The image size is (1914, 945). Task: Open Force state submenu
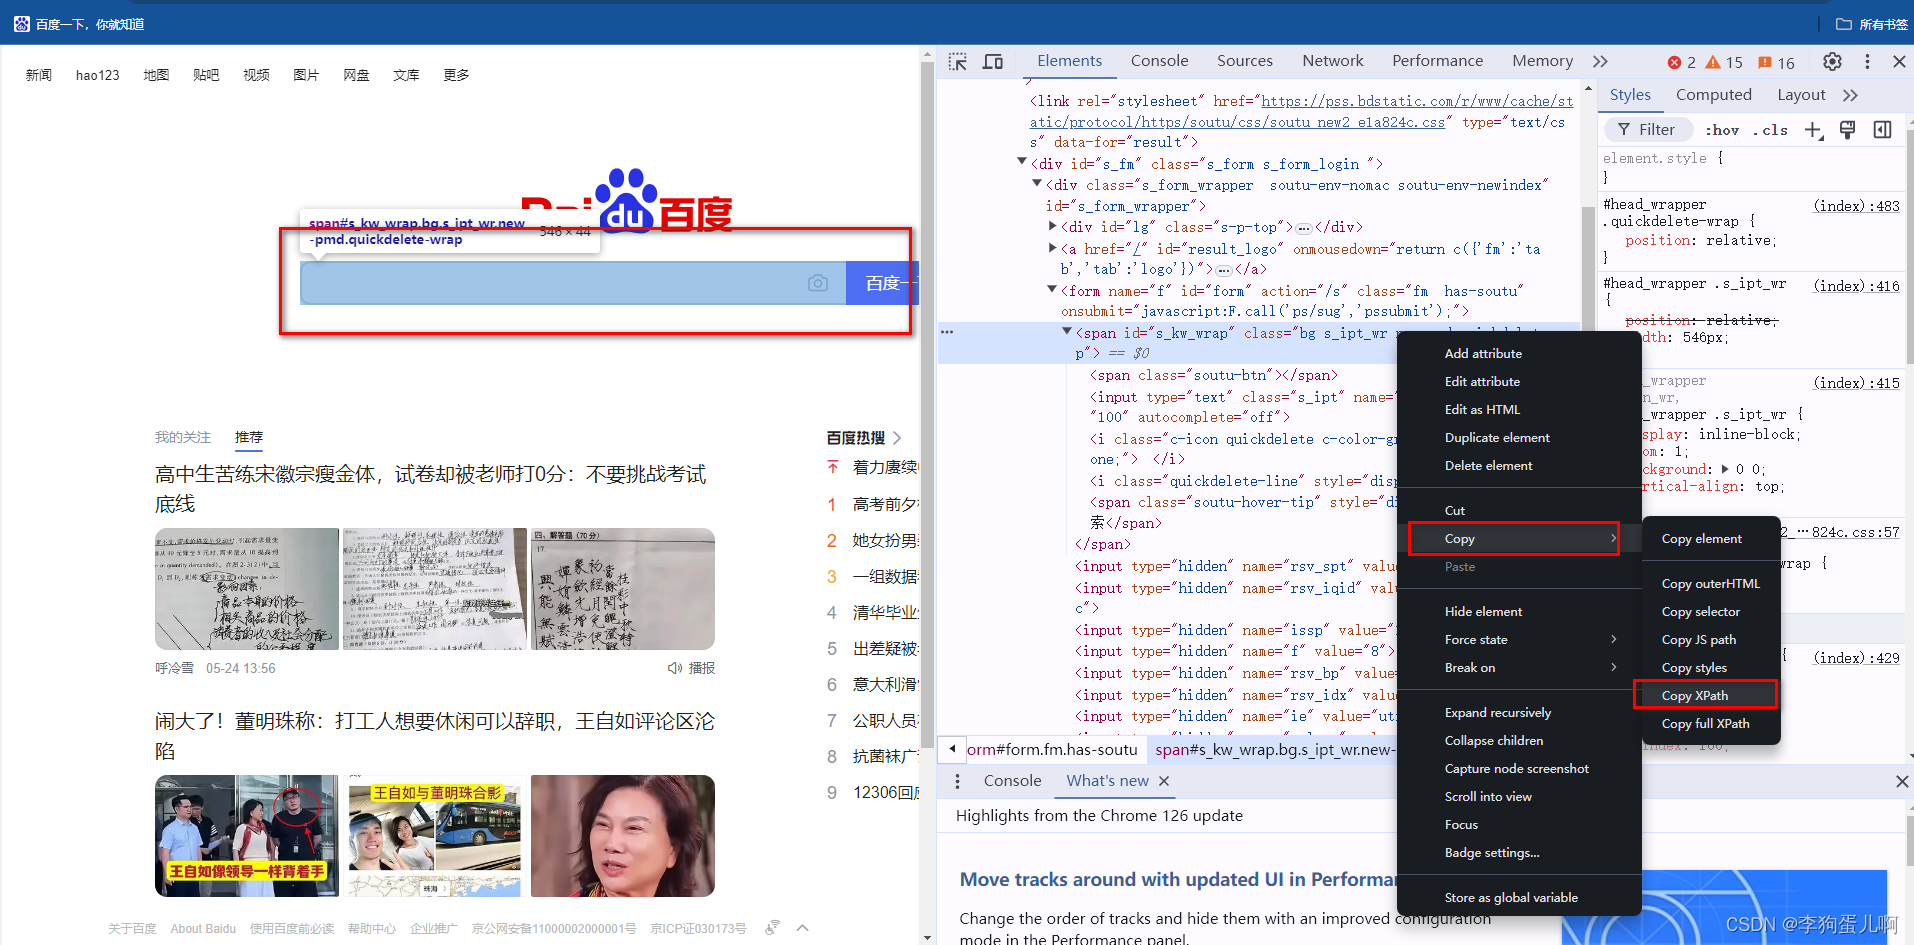(x=1519, y=639)
